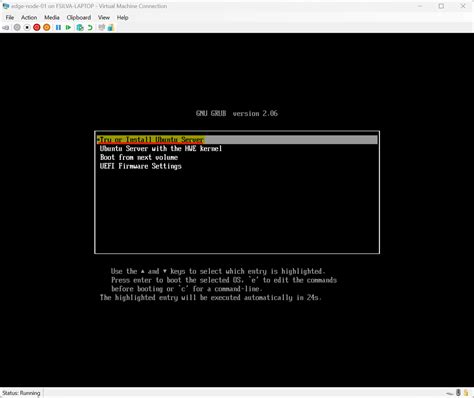Maximize the Virtual Machine Connection window
The width and height of the screenshot is (474, 398).
(x=441, y=6)
